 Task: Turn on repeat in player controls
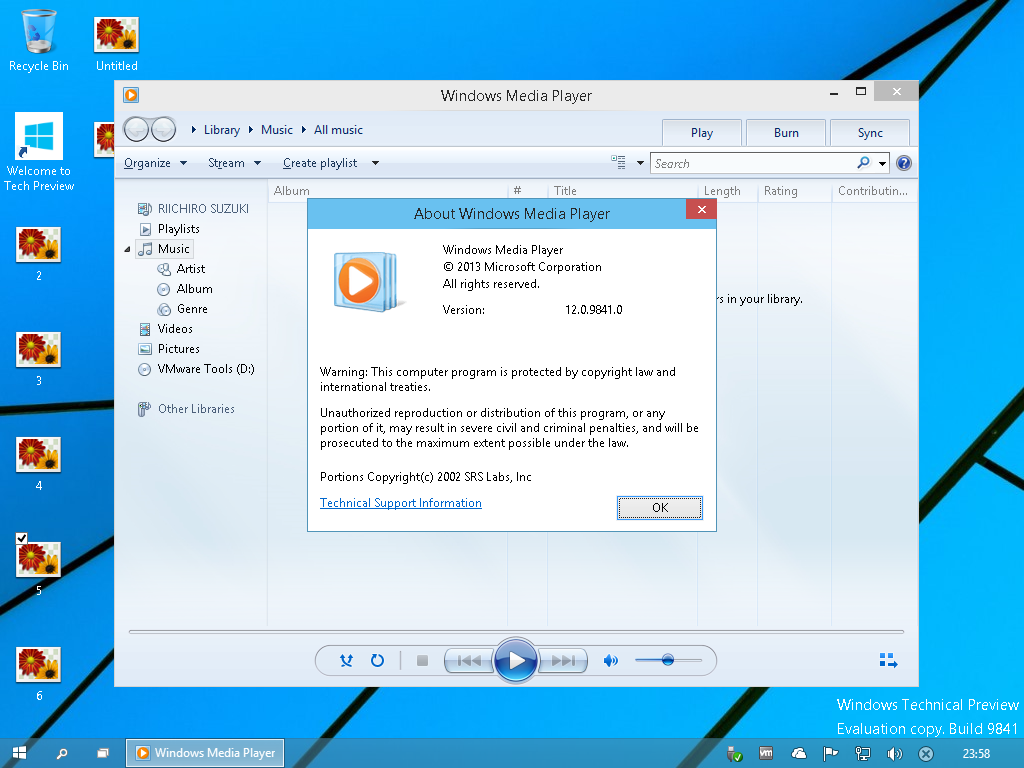[x=377, y=660]
